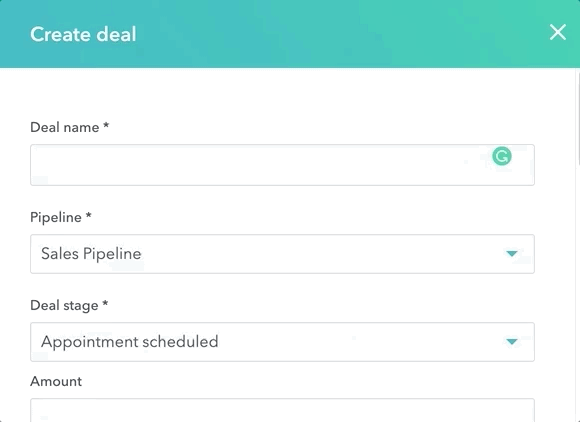Viewport: 580px width, 422px height.
Task: Expand the Deal stage dropdown arrow
Action: [512, 342]
